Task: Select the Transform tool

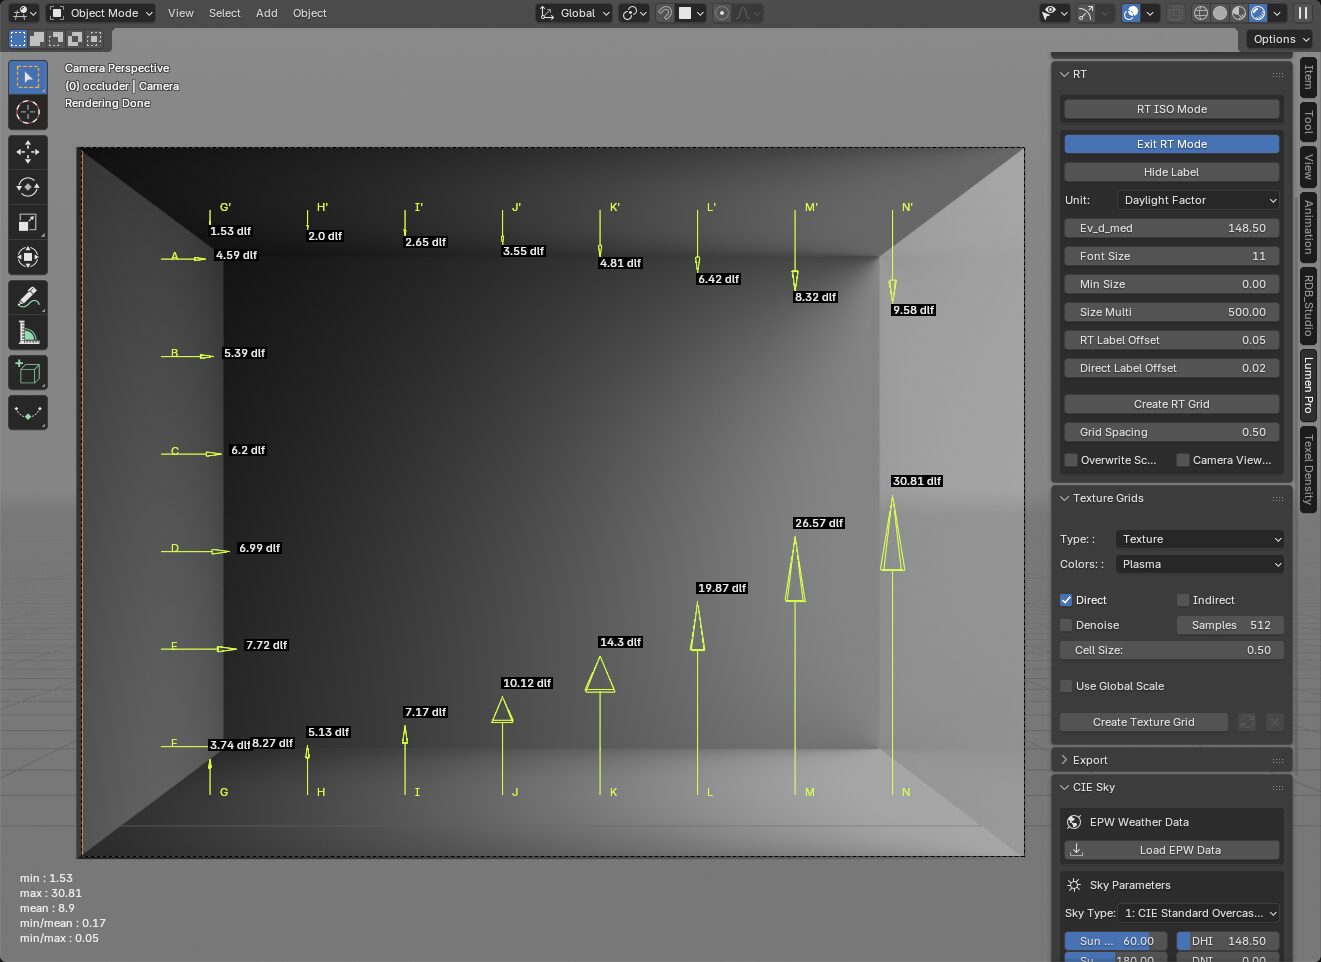Action: [28, 257]
